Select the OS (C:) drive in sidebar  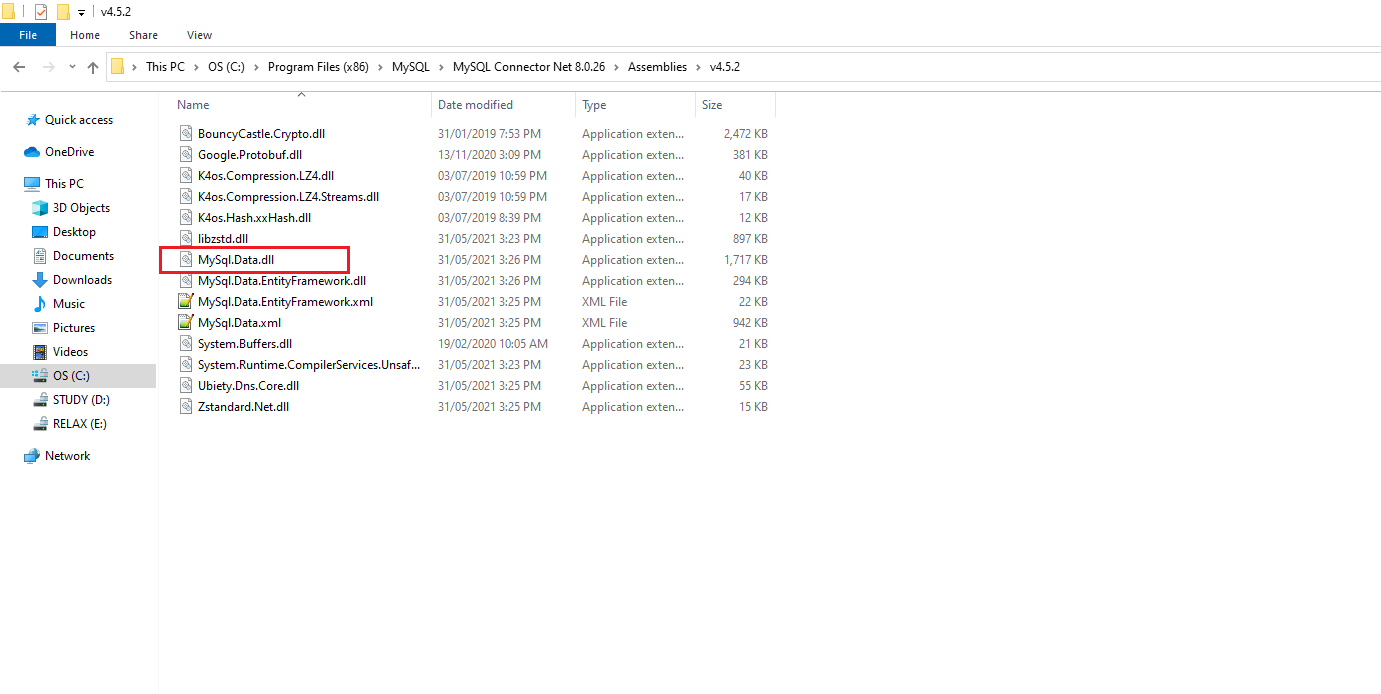point(78,376)
